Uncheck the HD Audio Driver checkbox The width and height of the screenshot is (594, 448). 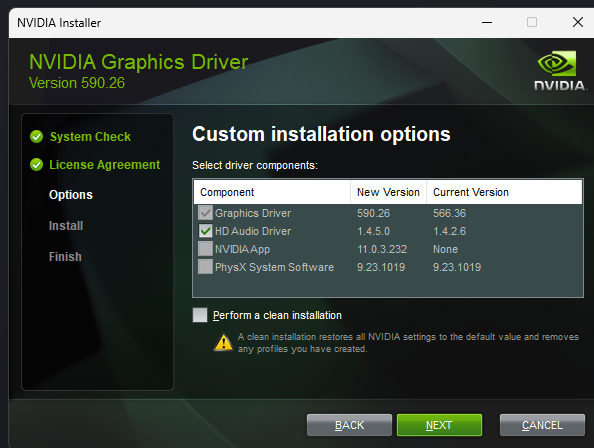(x=205, y=231)
